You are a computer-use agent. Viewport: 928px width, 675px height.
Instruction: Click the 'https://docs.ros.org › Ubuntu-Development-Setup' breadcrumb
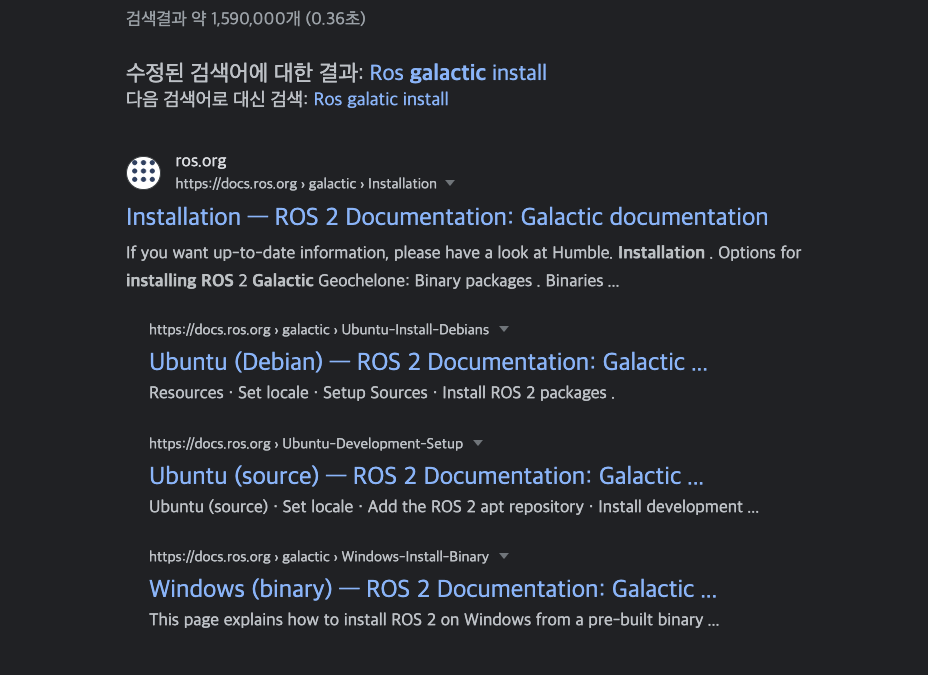tap(306, 444)
